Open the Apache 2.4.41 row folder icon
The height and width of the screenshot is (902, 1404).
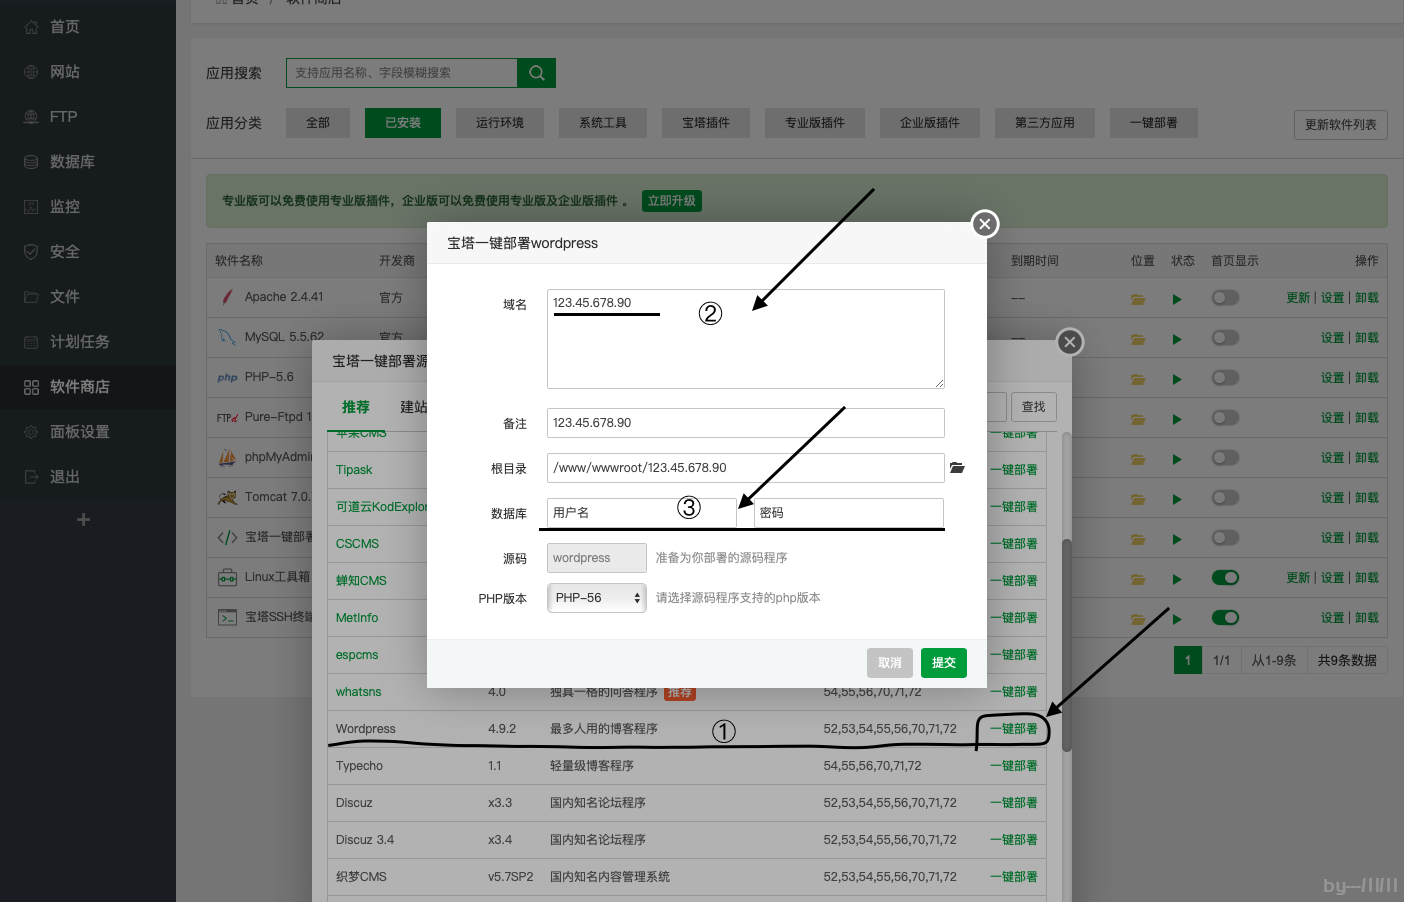[1138, 299]
